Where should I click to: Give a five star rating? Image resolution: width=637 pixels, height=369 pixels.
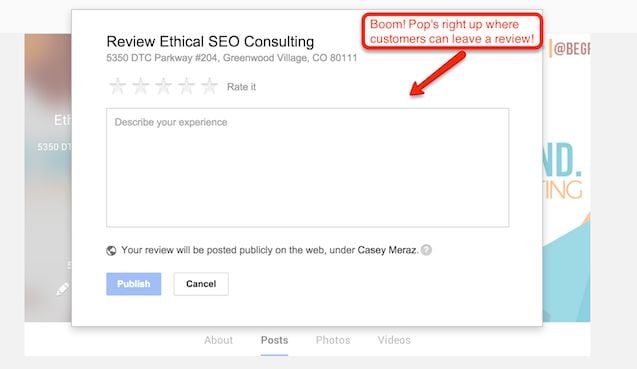click(x=210, y=86)
